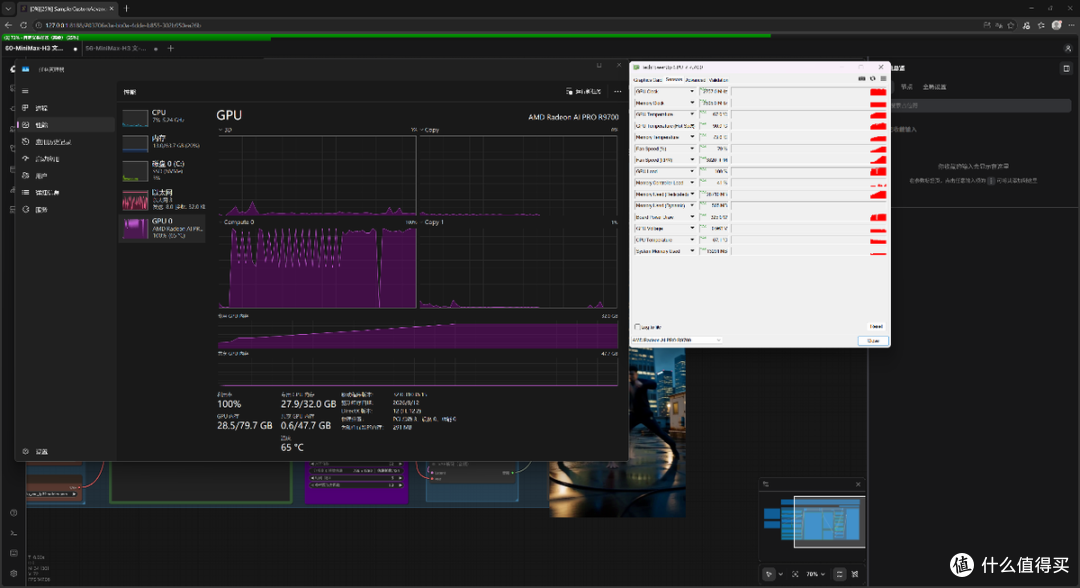The width and height of the screenshot is (1080, 588).
Task: Open Memory Temperature sensor dropdown arrow
Action: point(692,137)
